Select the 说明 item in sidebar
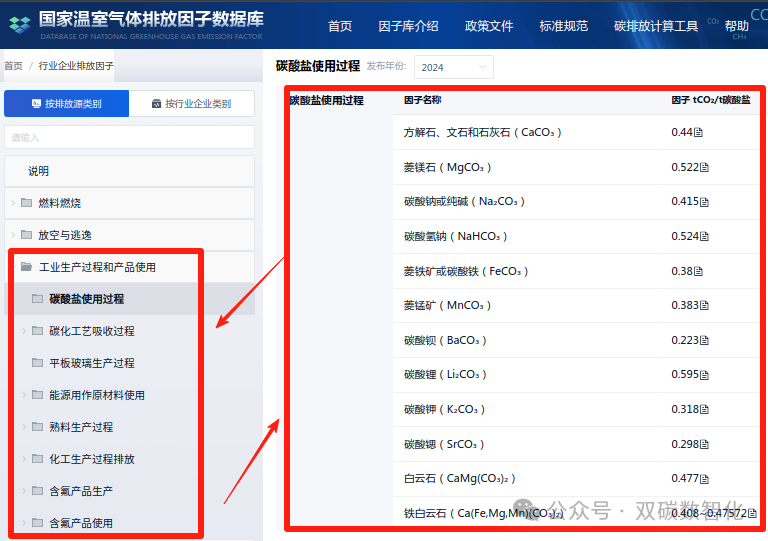 tap(38, 171)
